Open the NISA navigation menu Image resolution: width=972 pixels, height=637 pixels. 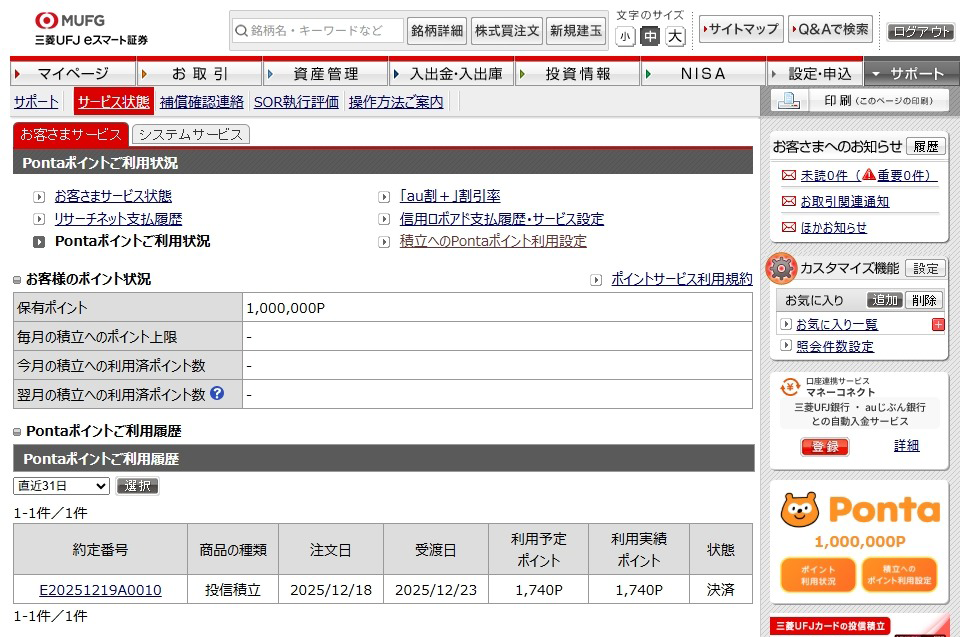[x=703, y=74]
